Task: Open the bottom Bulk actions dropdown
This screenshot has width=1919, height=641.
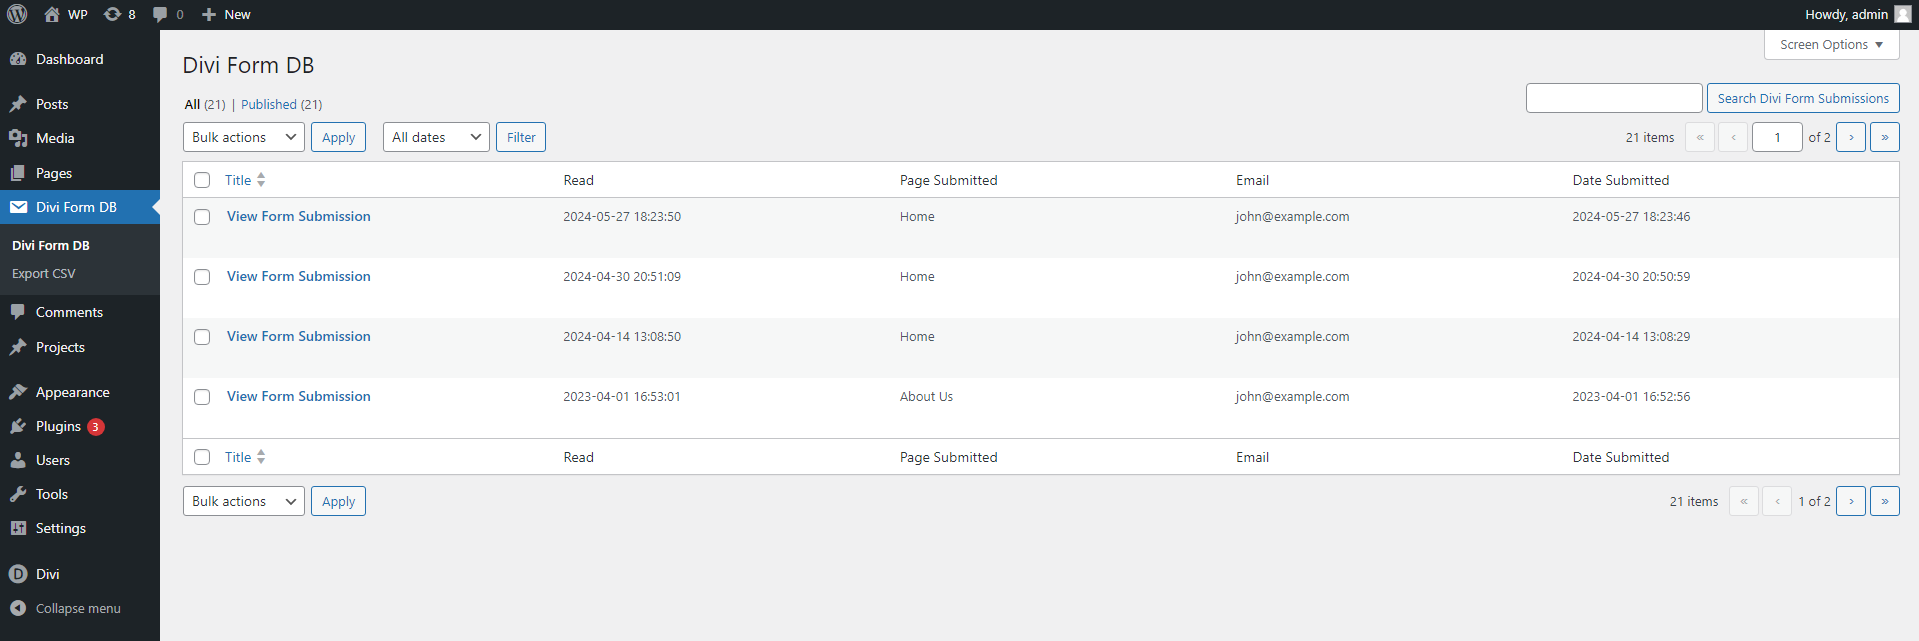Action: [x=244, y=501]
